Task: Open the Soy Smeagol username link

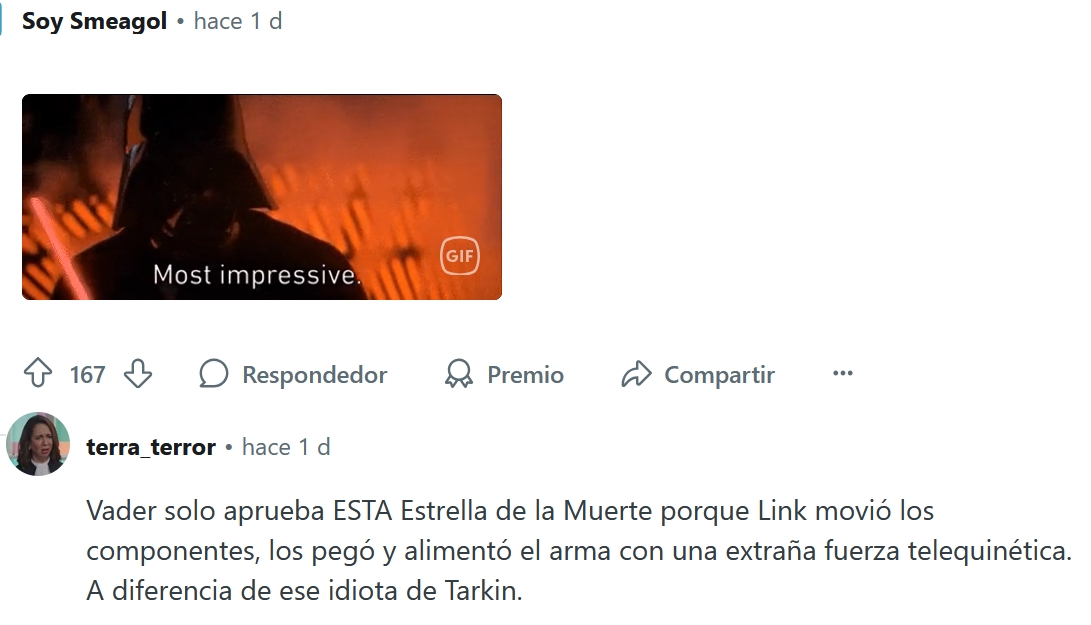Action: click(94, 21)
